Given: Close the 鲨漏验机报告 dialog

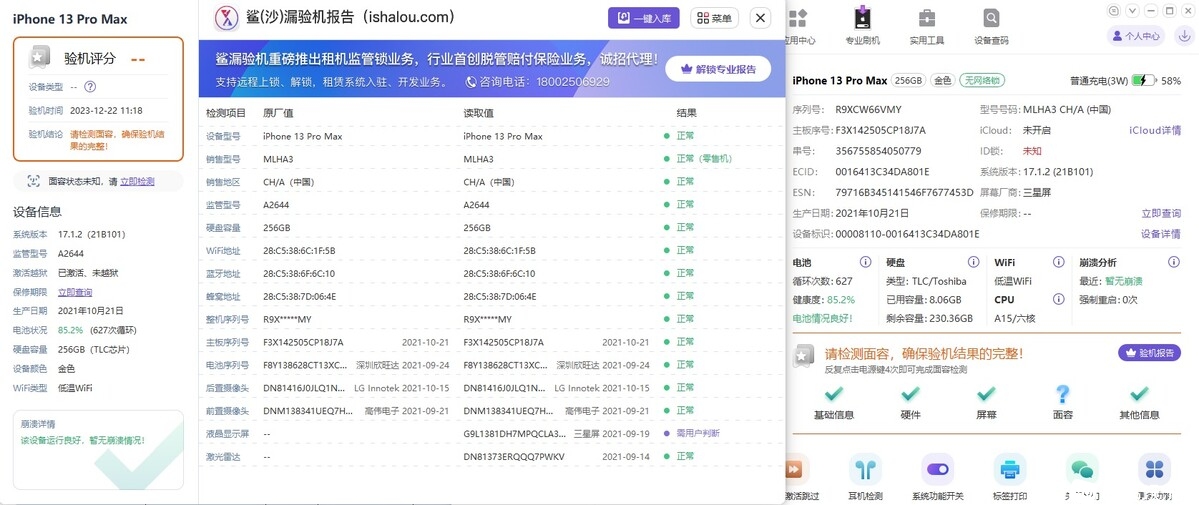Looking at the screenshot, I should pos(760,18).
